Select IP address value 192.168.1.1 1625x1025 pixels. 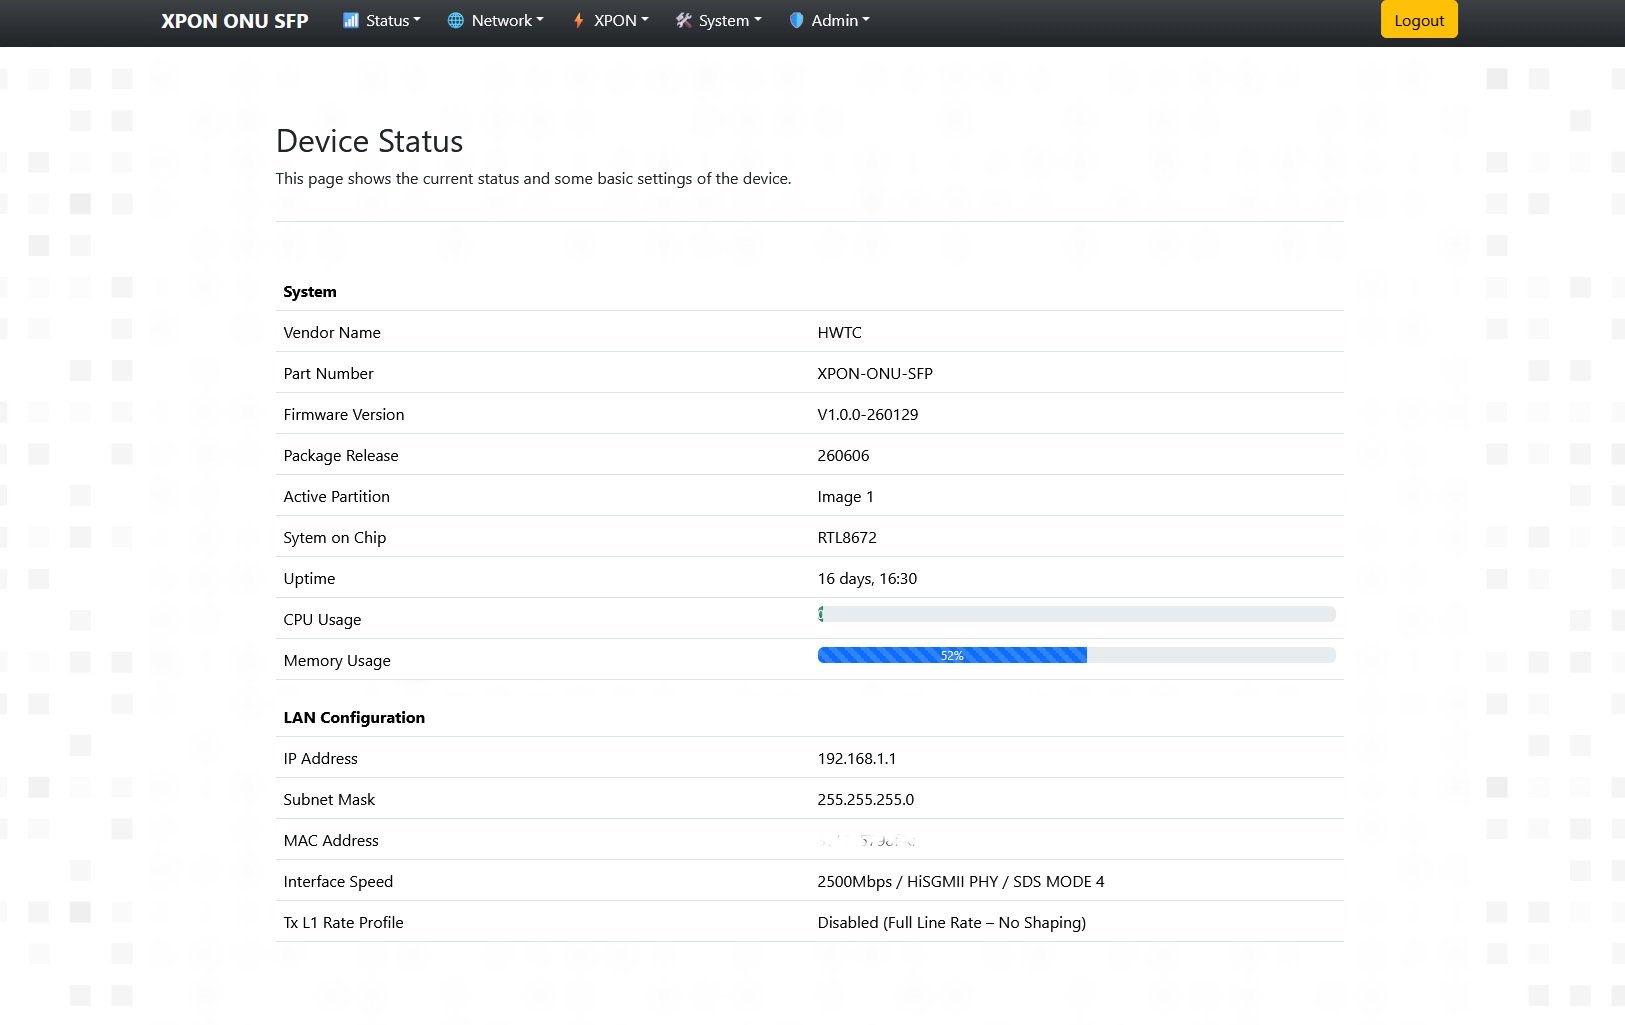pos(857,758)
